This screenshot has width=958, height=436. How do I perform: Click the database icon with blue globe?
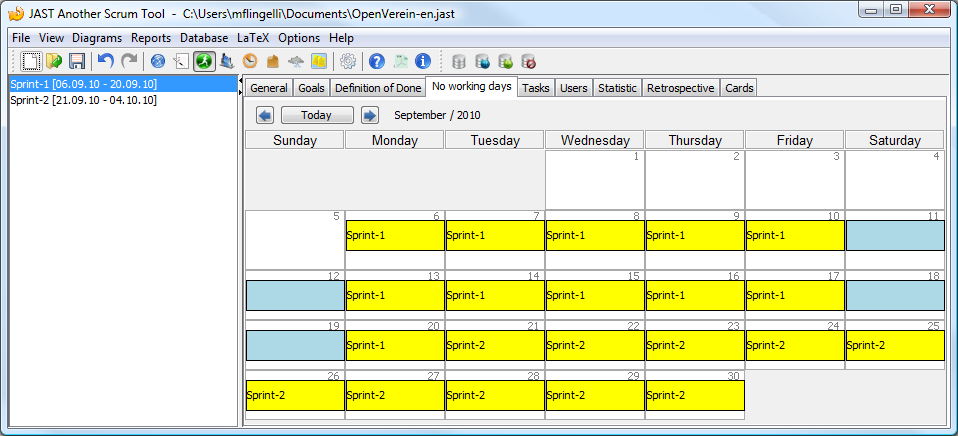(482, 61)
